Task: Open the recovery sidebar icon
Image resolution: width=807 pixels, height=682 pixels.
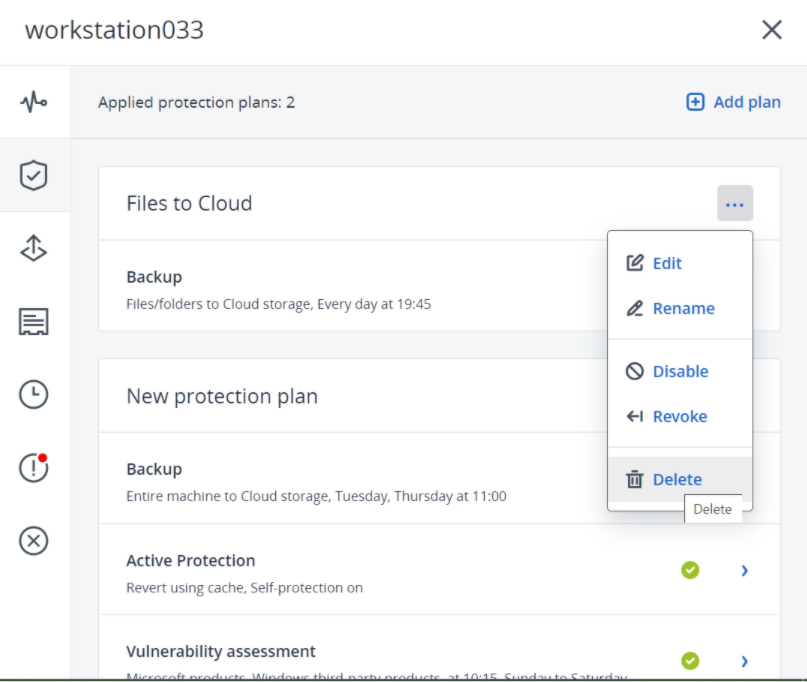Action: [x=34, y=248]
